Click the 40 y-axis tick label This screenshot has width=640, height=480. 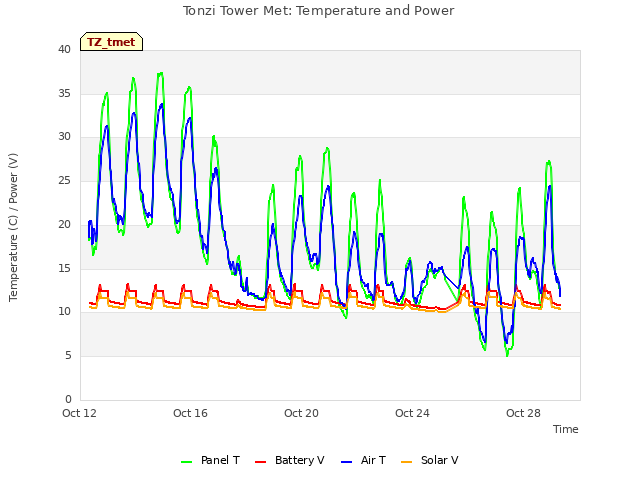[64, 49]
